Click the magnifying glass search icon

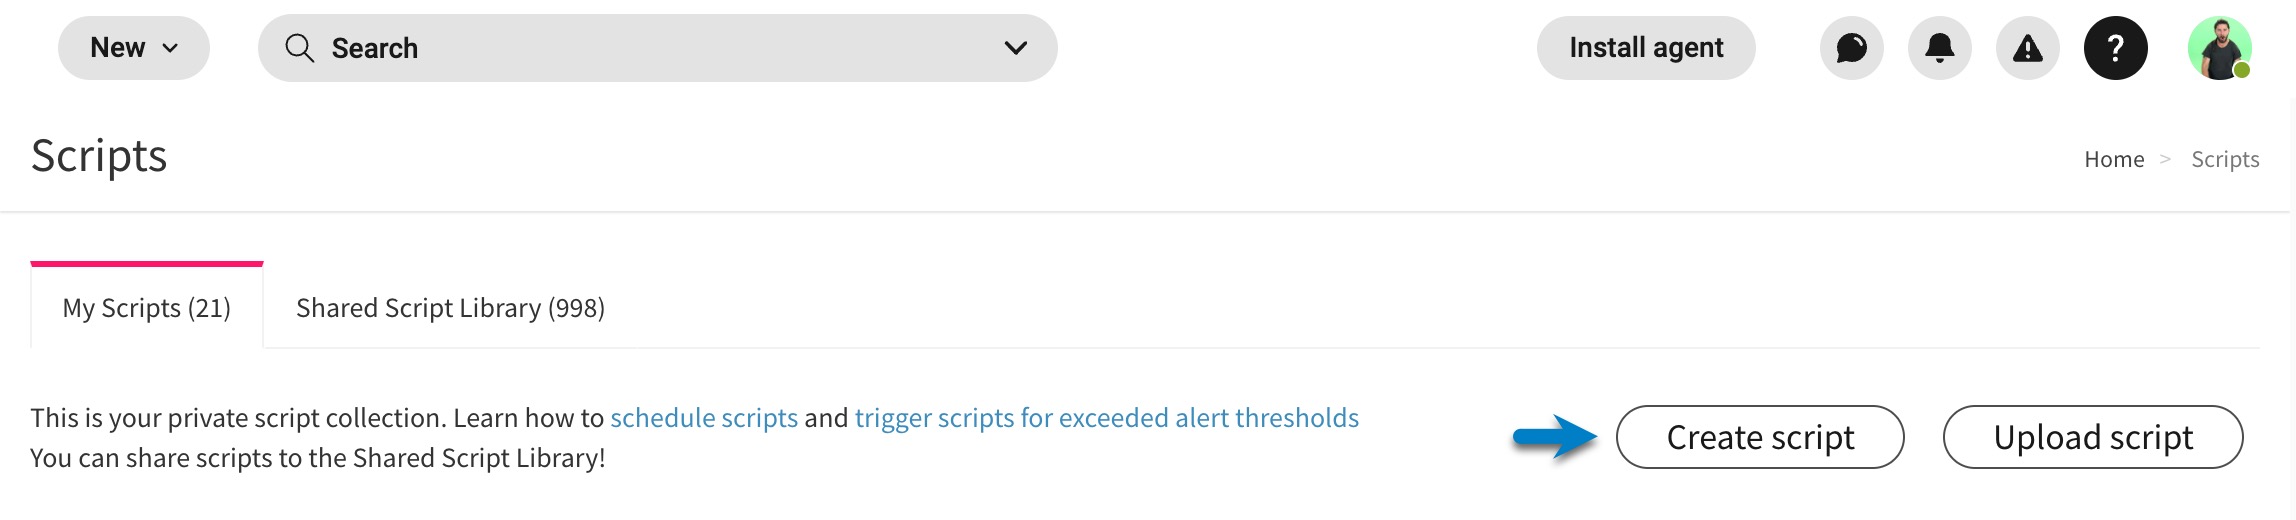(299, 48)
